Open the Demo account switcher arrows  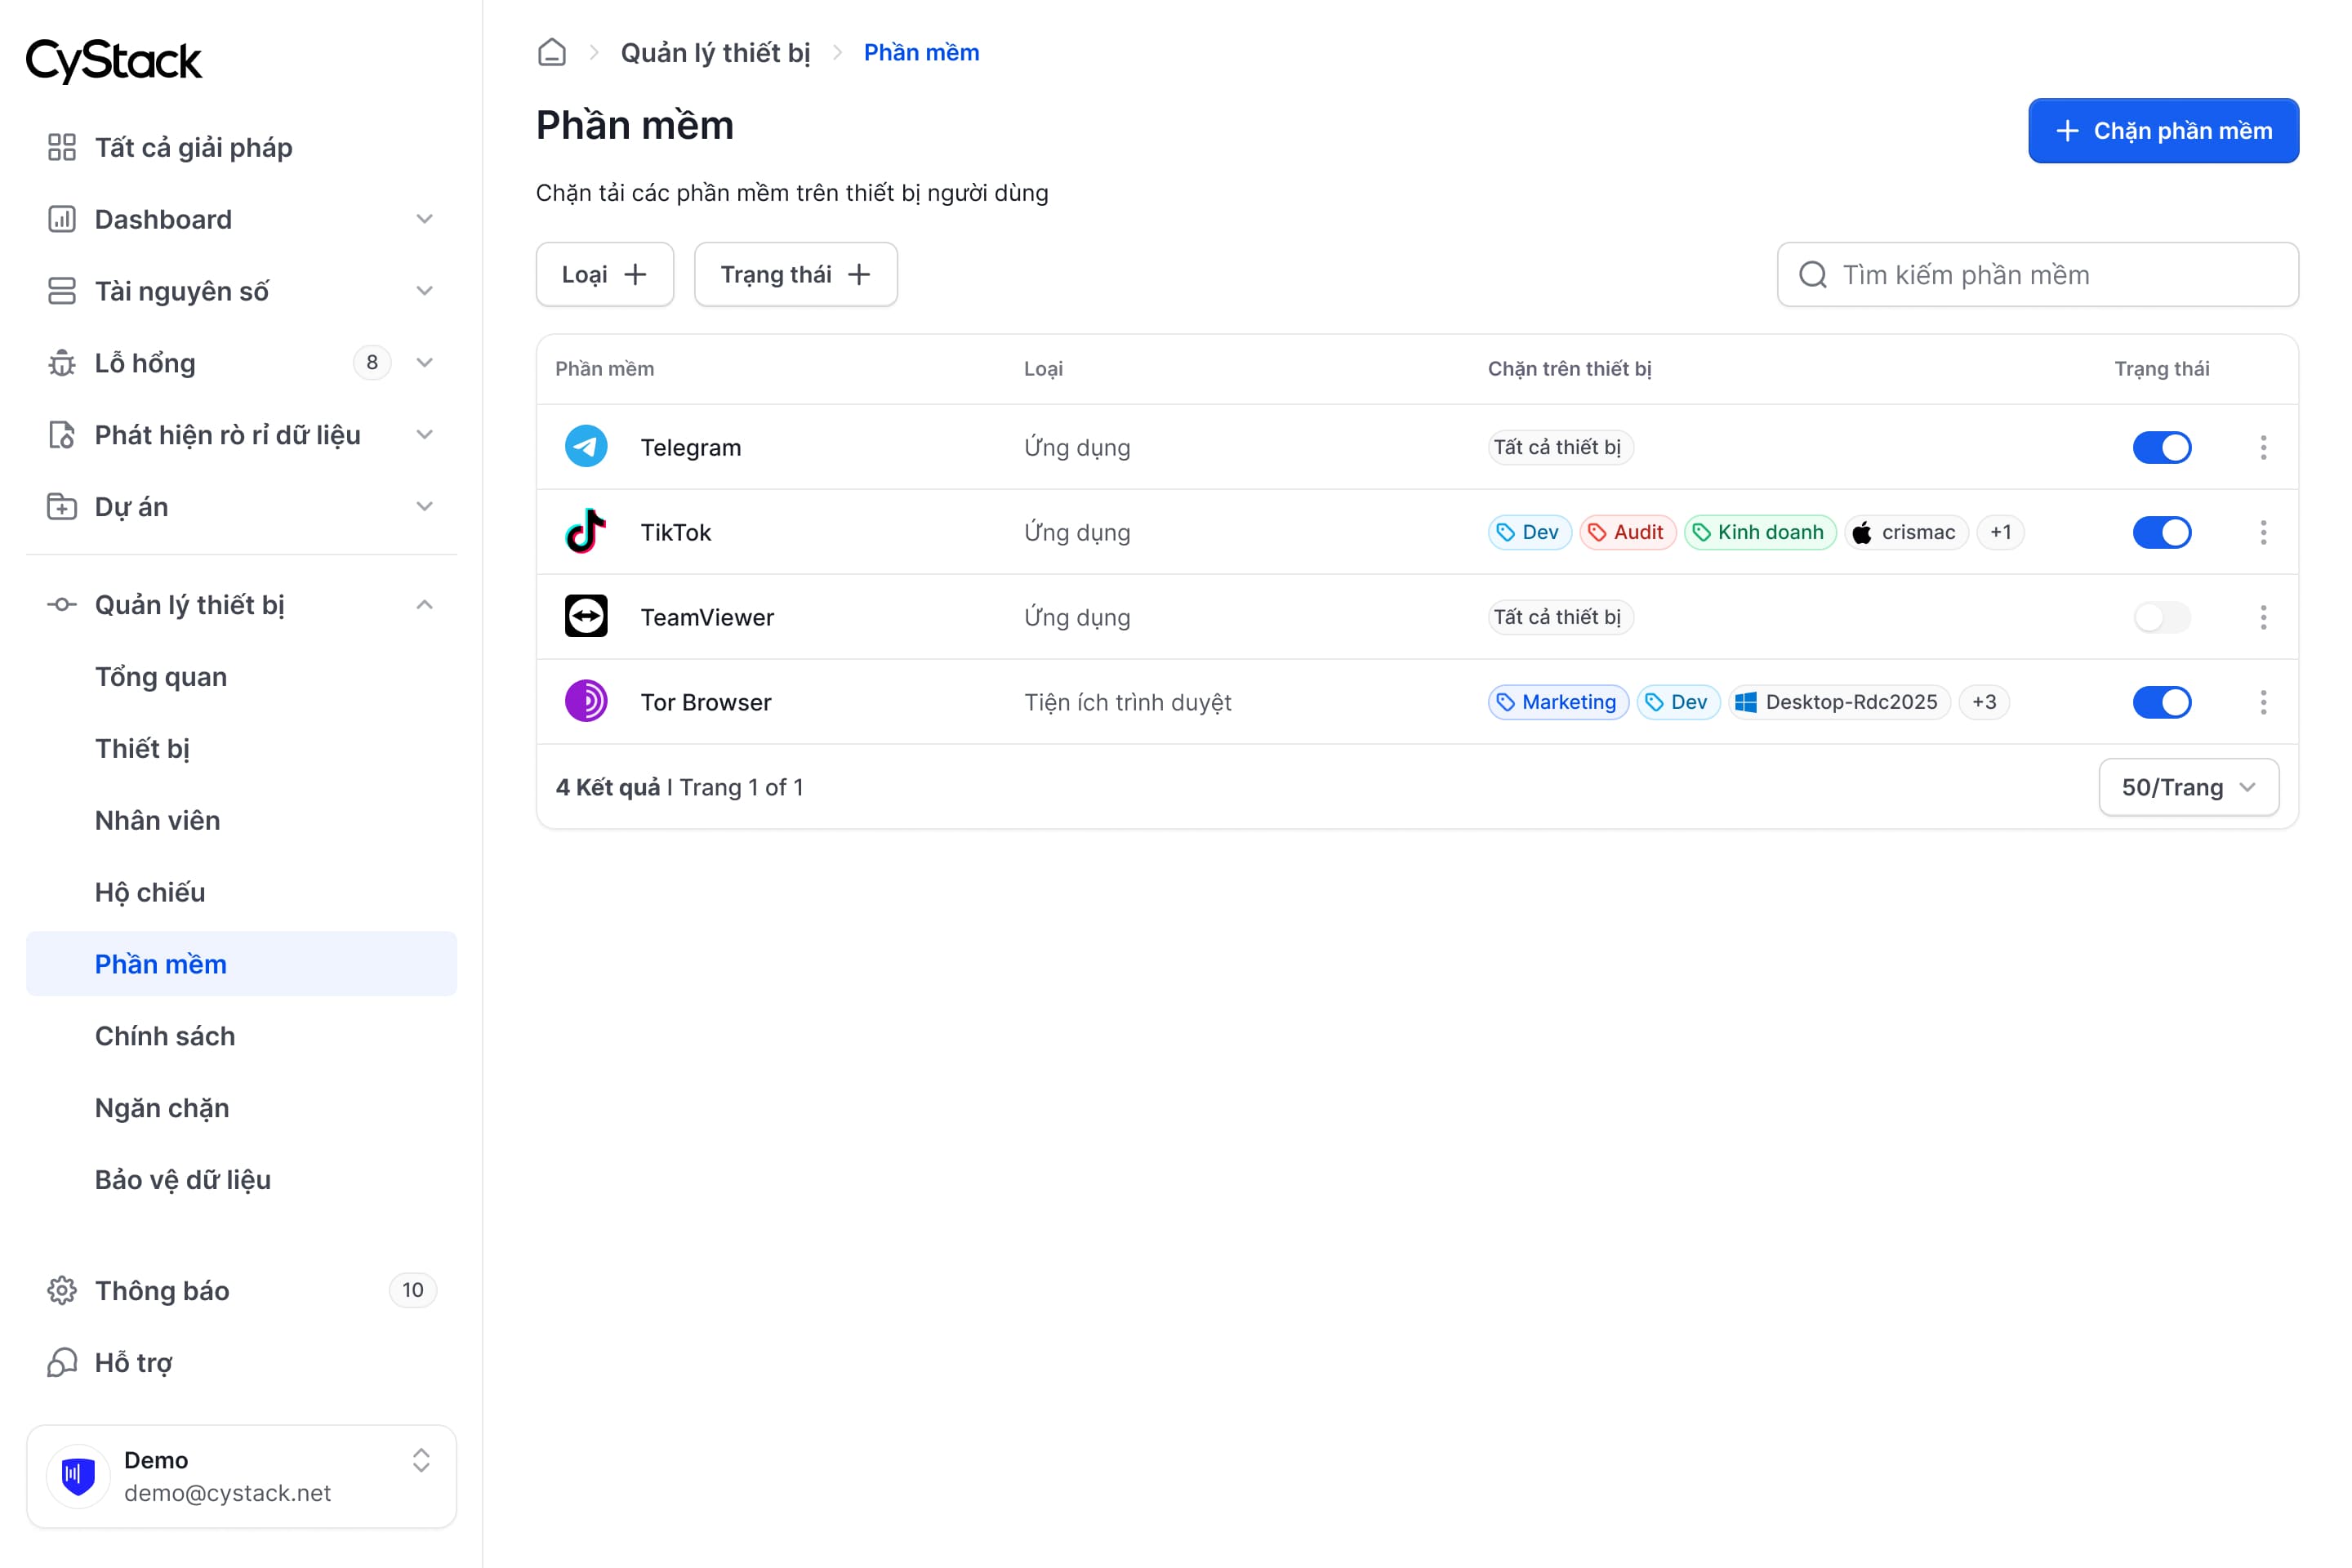[421, 1460]
